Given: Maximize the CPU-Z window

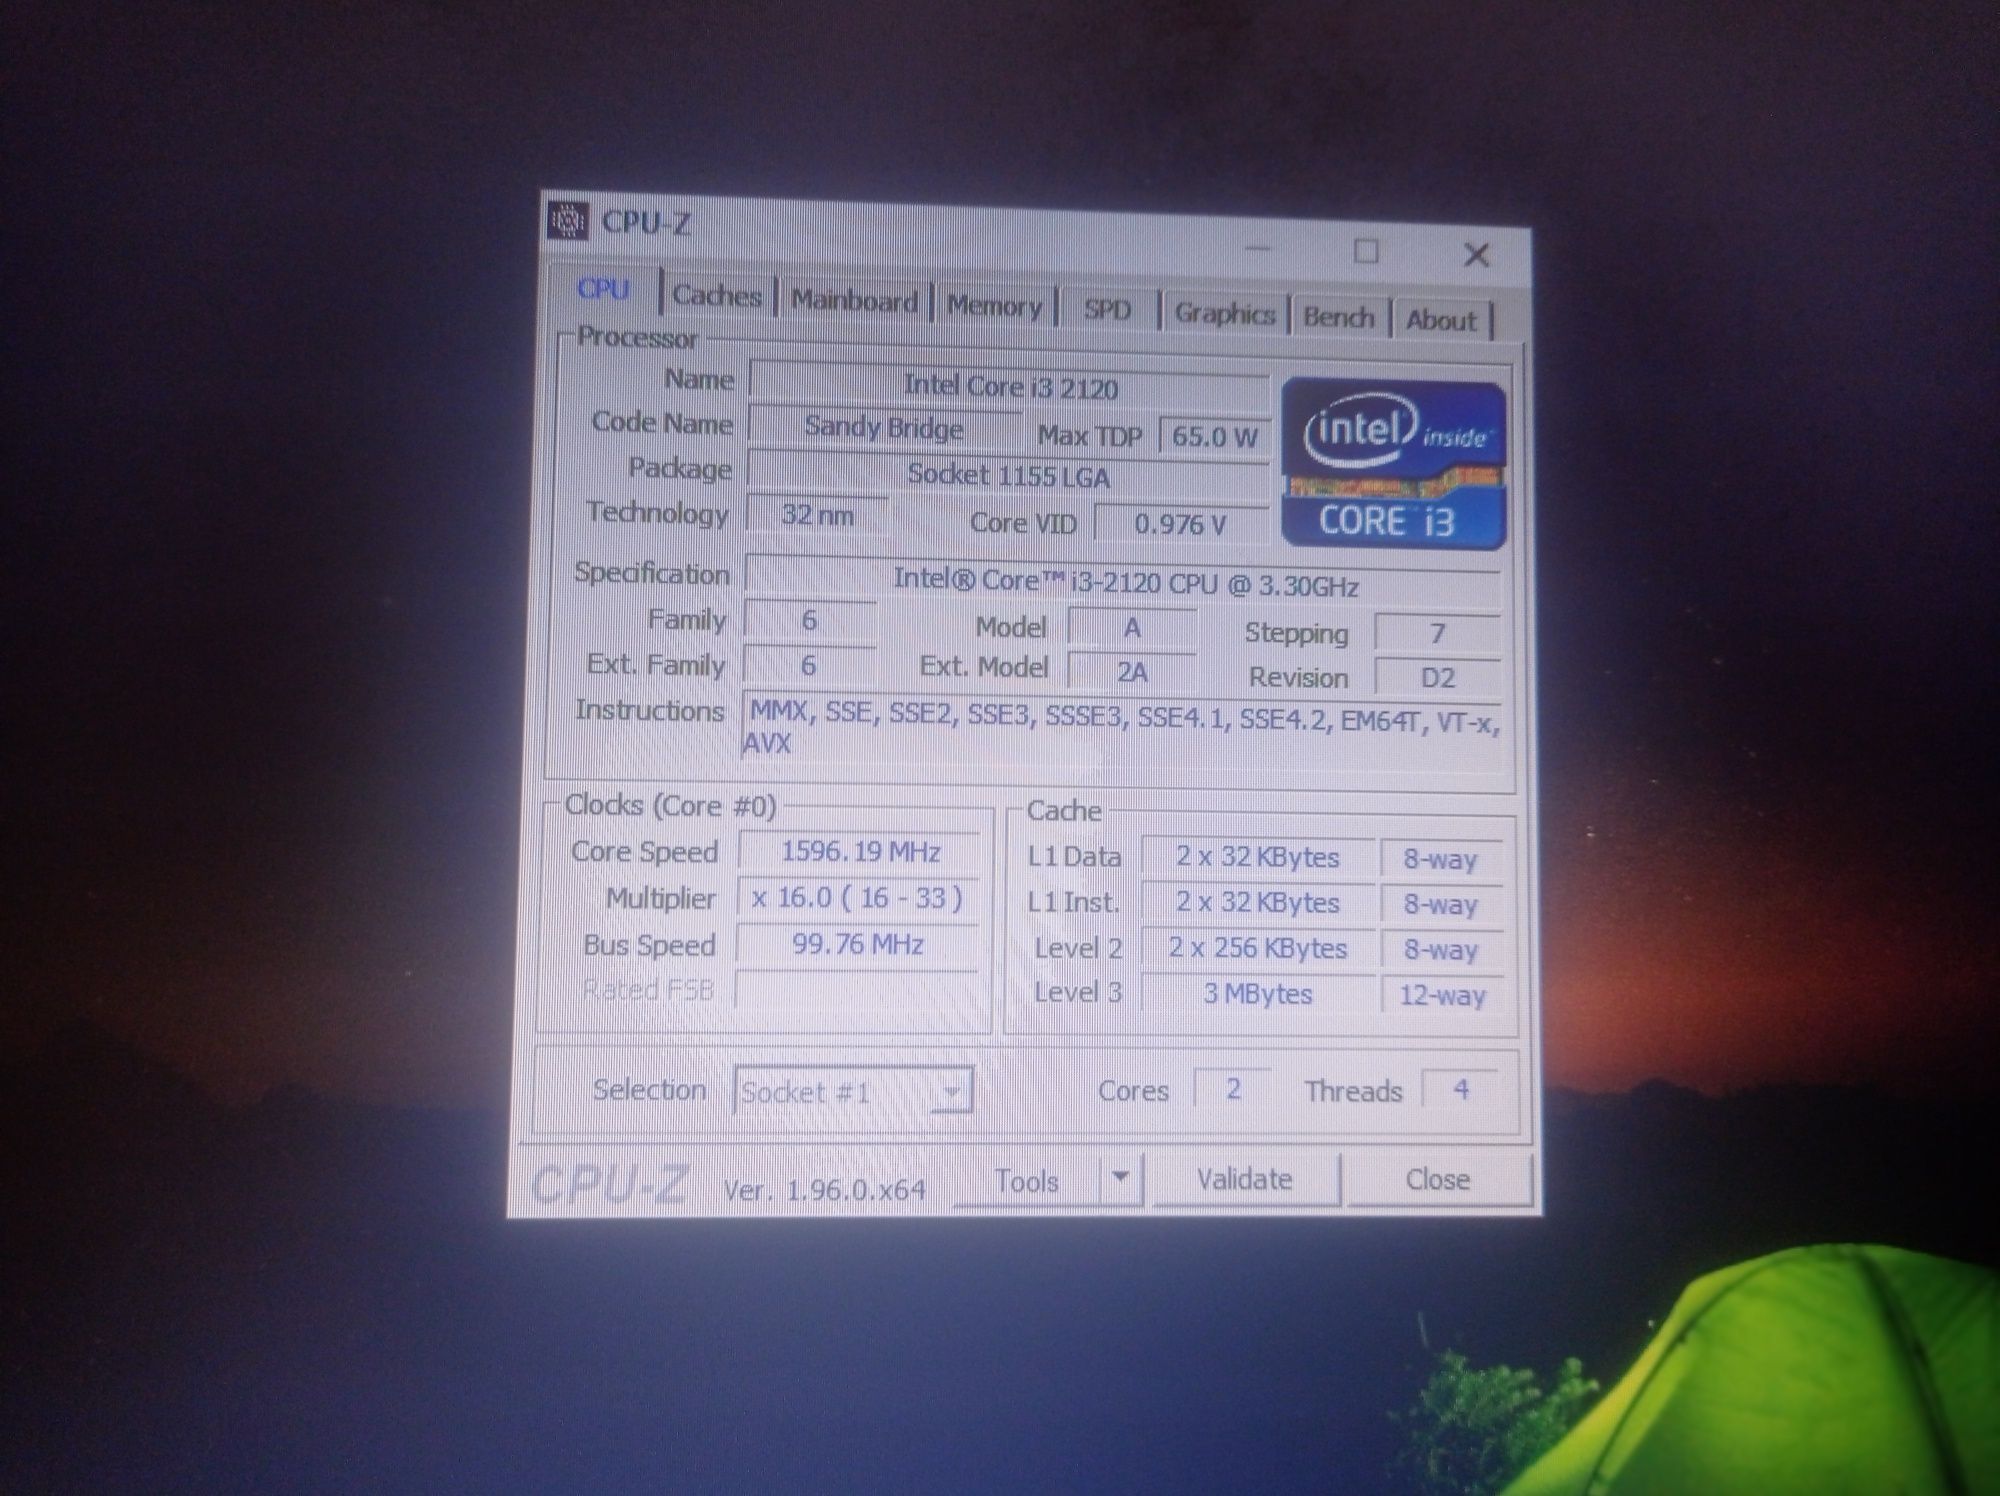Looking at the screenshot, I should (x=1366, y=251).
